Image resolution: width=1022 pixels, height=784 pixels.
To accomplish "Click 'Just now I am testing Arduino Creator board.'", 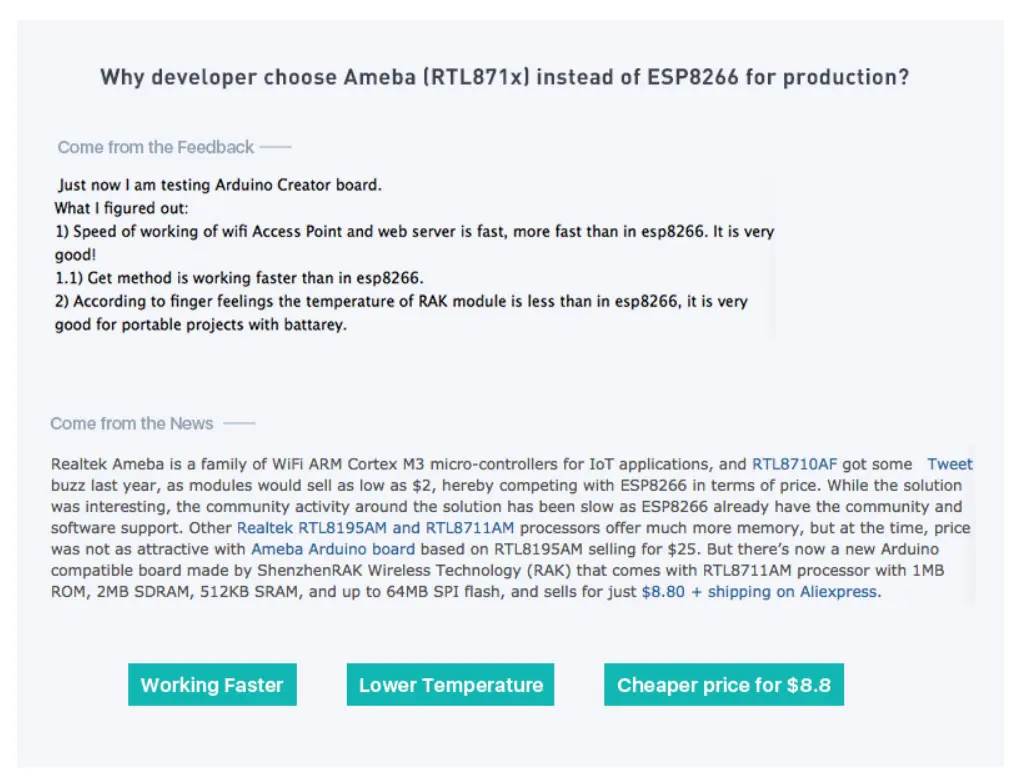I will (x=220, y=185).
